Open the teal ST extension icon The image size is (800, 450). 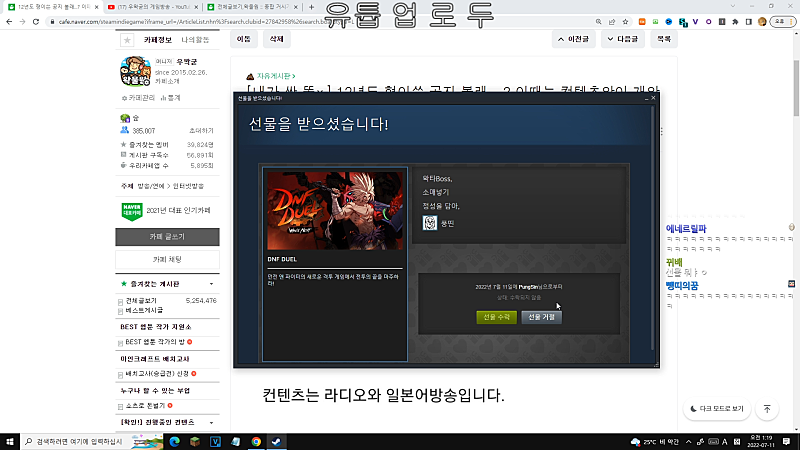pyautogui.click(x=683, y=22)
